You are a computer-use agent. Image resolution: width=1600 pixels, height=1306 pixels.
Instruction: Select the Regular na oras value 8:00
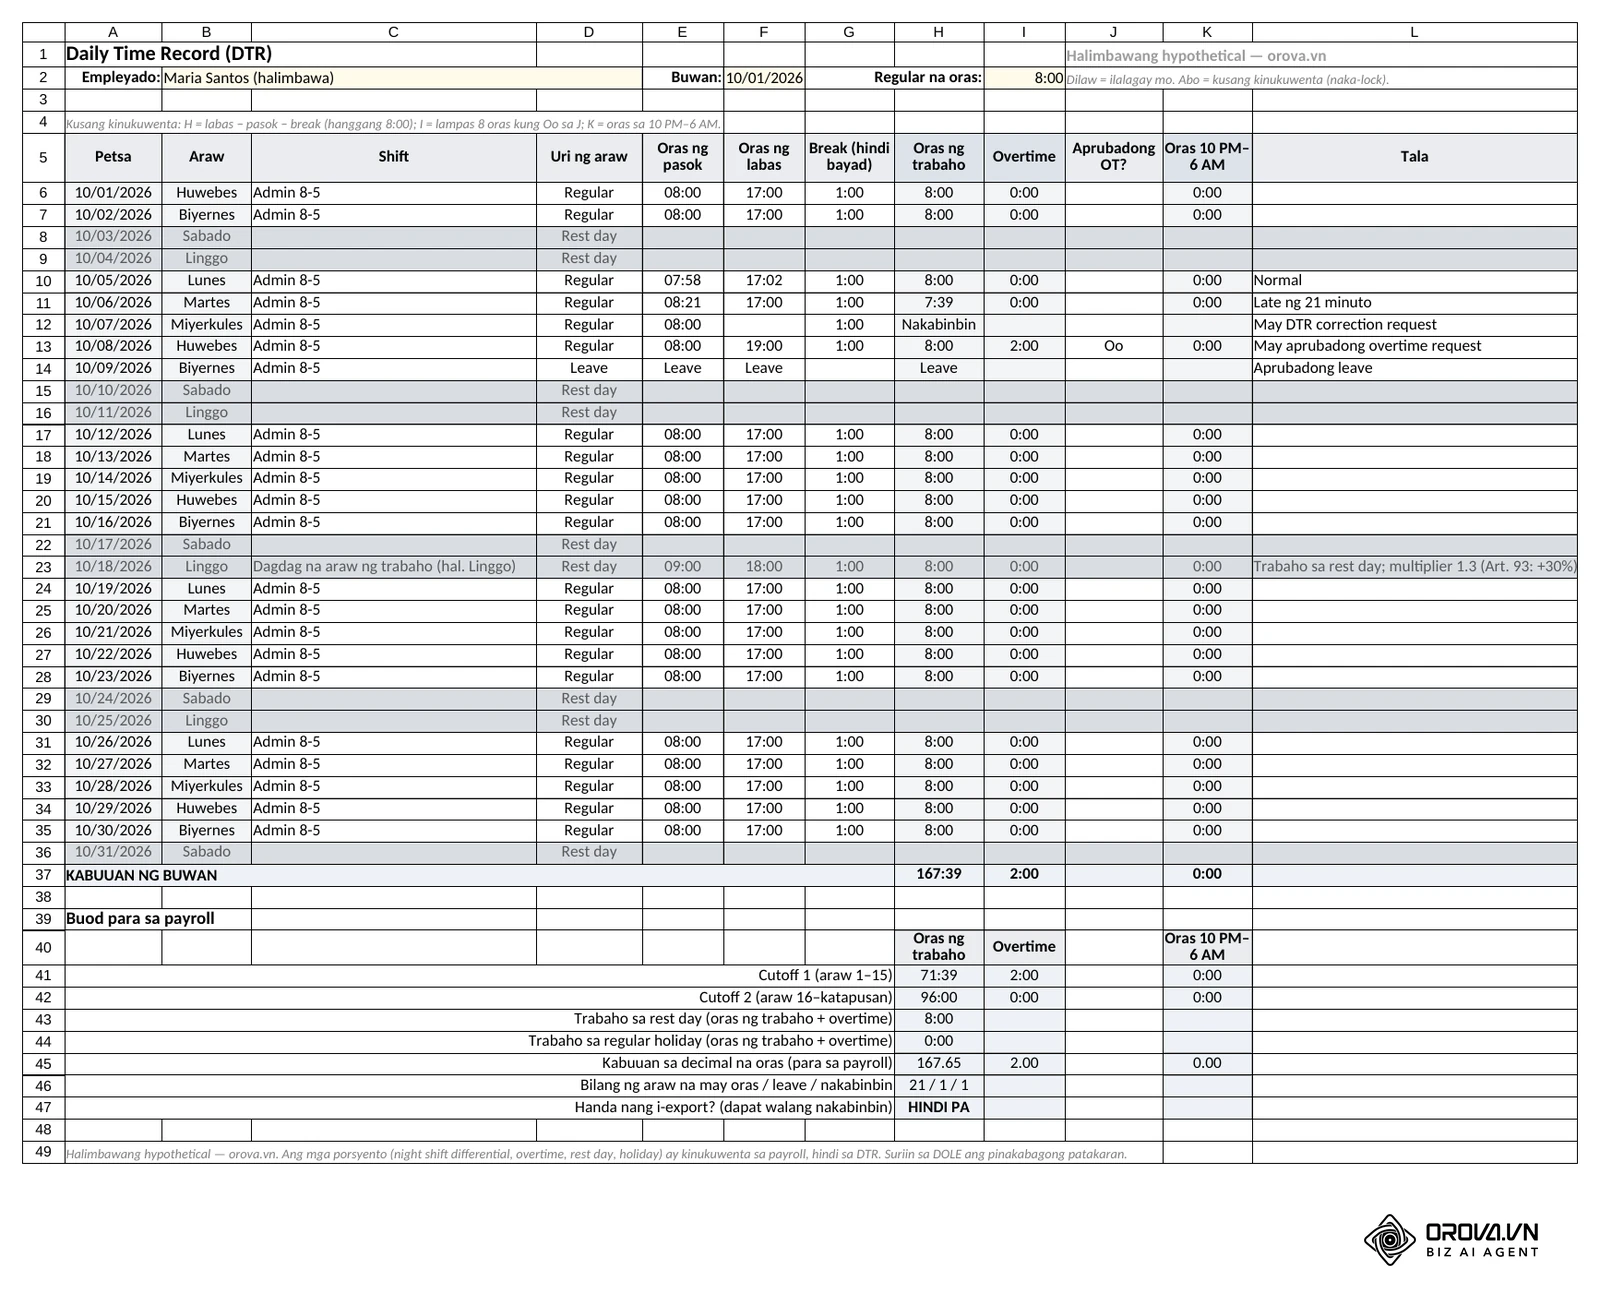[1024, 77]
